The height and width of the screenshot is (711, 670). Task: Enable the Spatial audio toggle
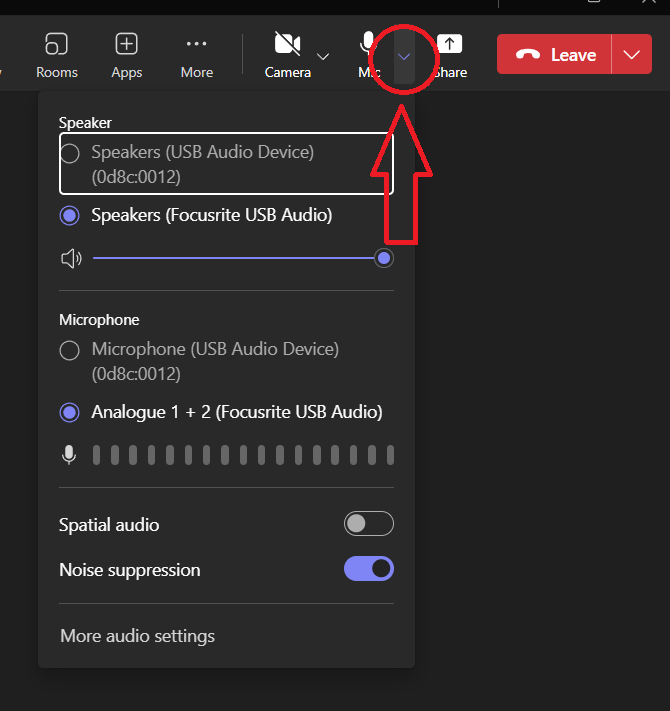(368, 524)
